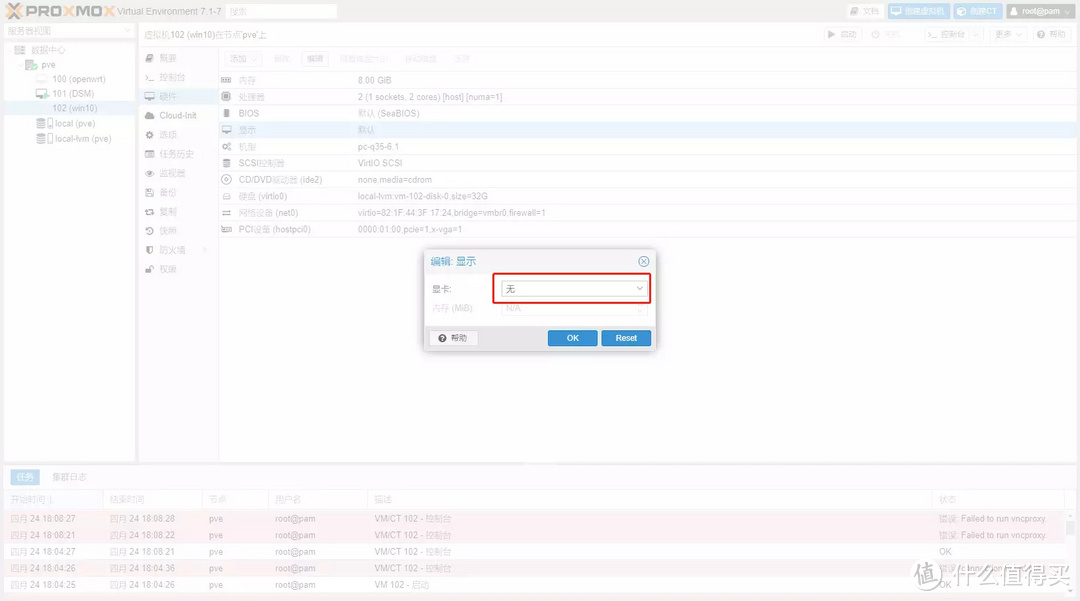Open the 文档 documentation button
1080x601 pixels.
click(x=864, y=11)
